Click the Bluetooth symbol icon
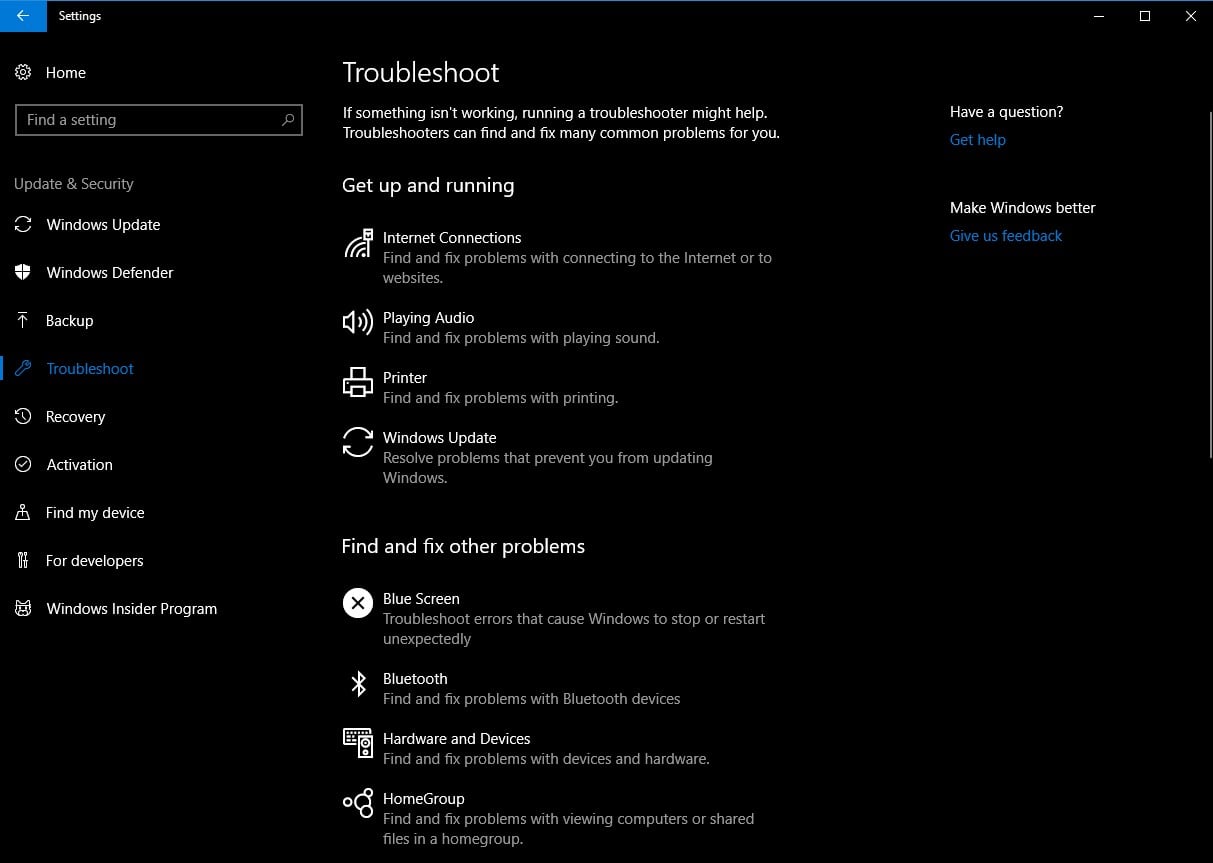This screenshot has width=1213, height=863. click(357, 683)
